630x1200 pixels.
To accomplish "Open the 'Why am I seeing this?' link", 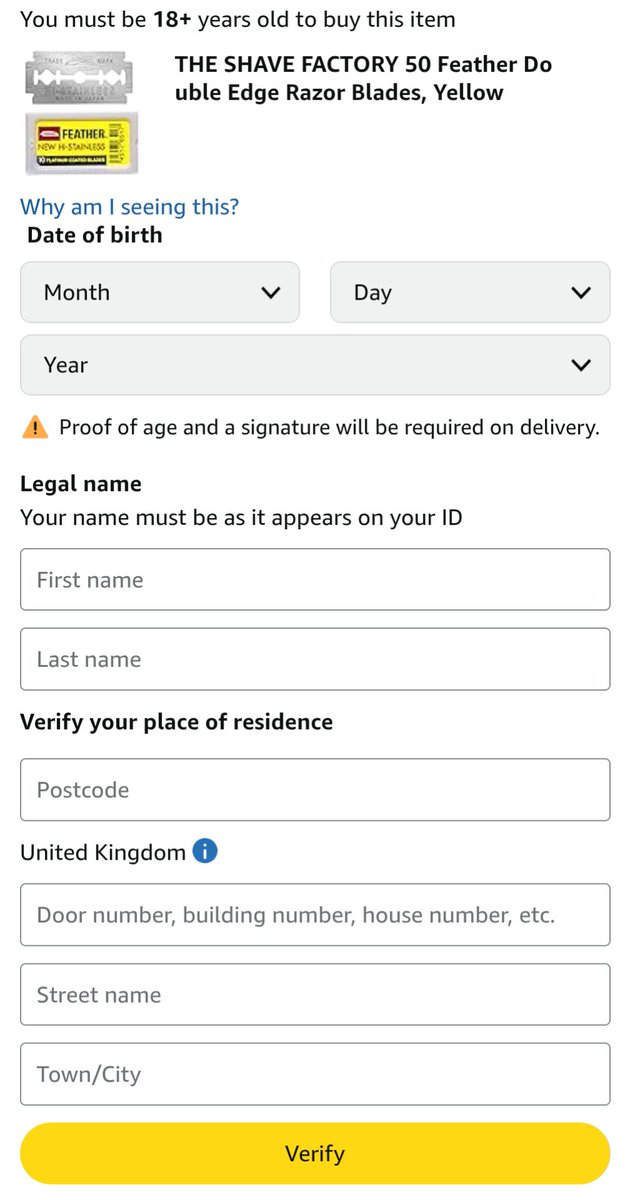I will (x=130, y=207).
